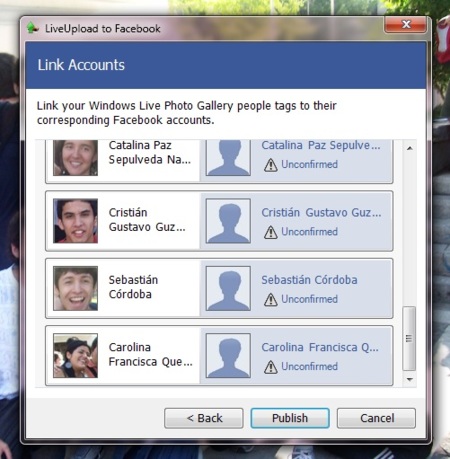450x459 pixels.
Task: Select Catalina Paz Facebook profile silhouette
Action: click(x=228, y=158)
